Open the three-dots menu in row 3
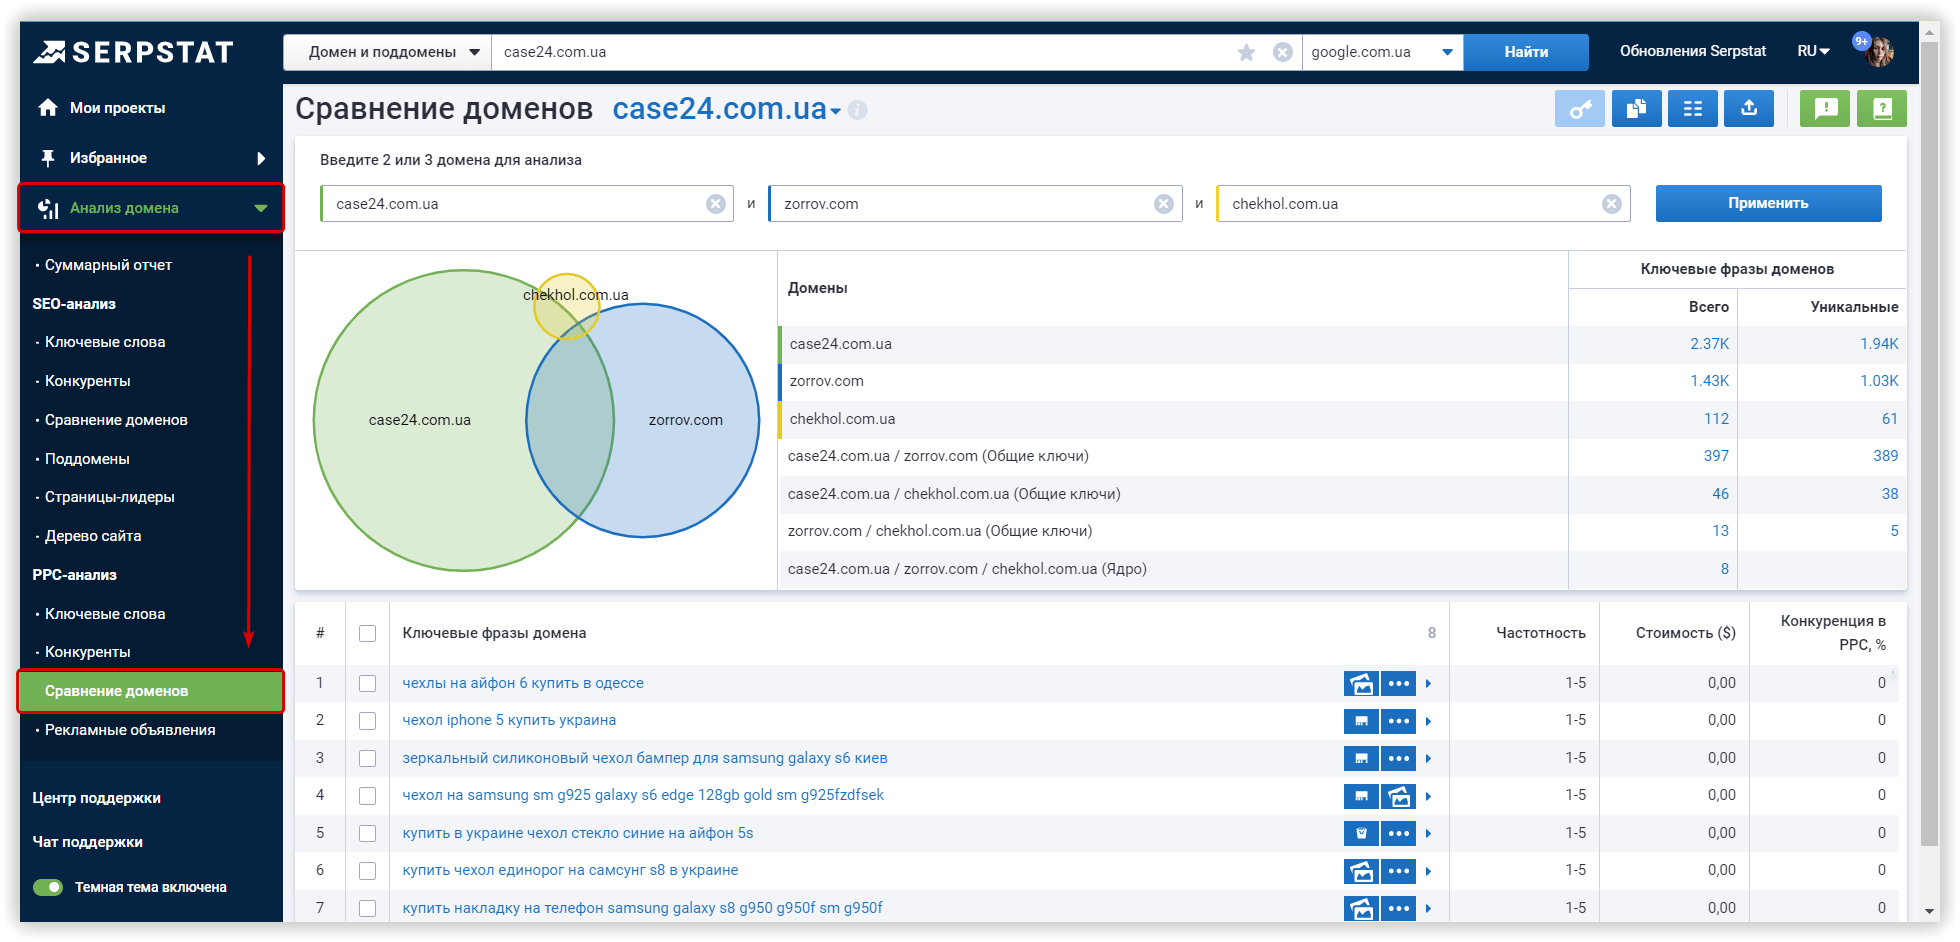 [1399, 759]
